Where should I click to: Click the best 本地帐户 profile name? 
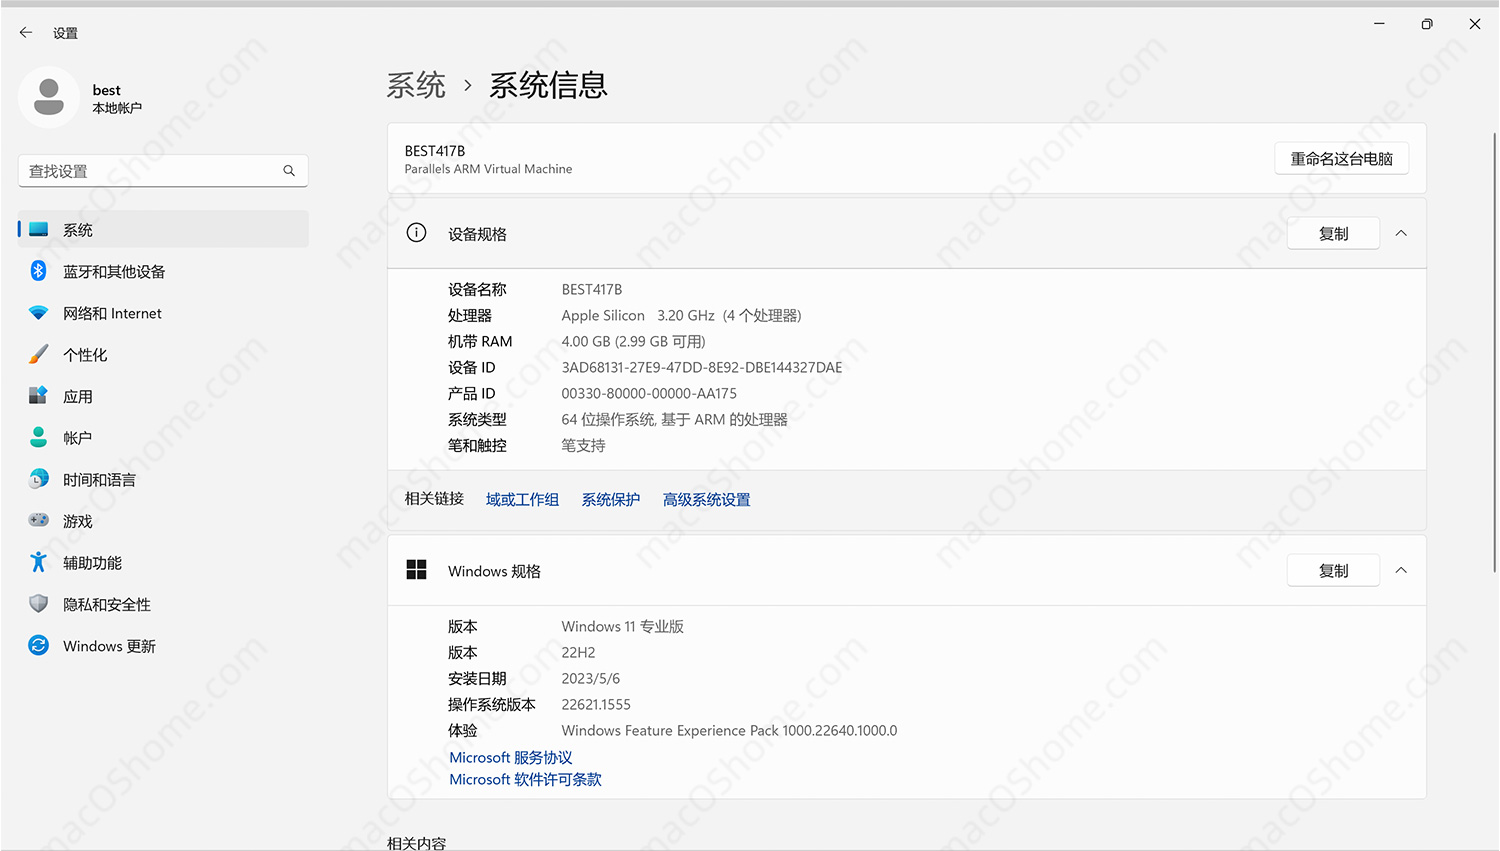pyautogui.click(x=117, y=98)
